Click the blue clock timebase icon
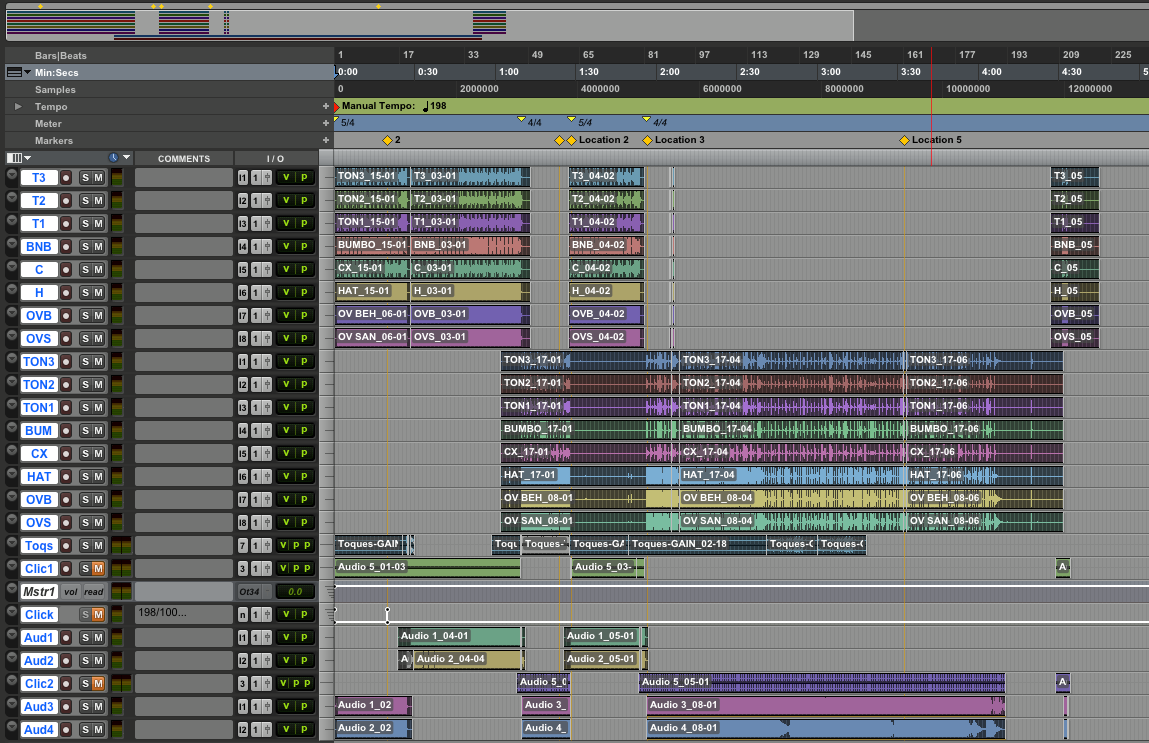The width and height of the screenshot is (1149, 743). point(114,158)
